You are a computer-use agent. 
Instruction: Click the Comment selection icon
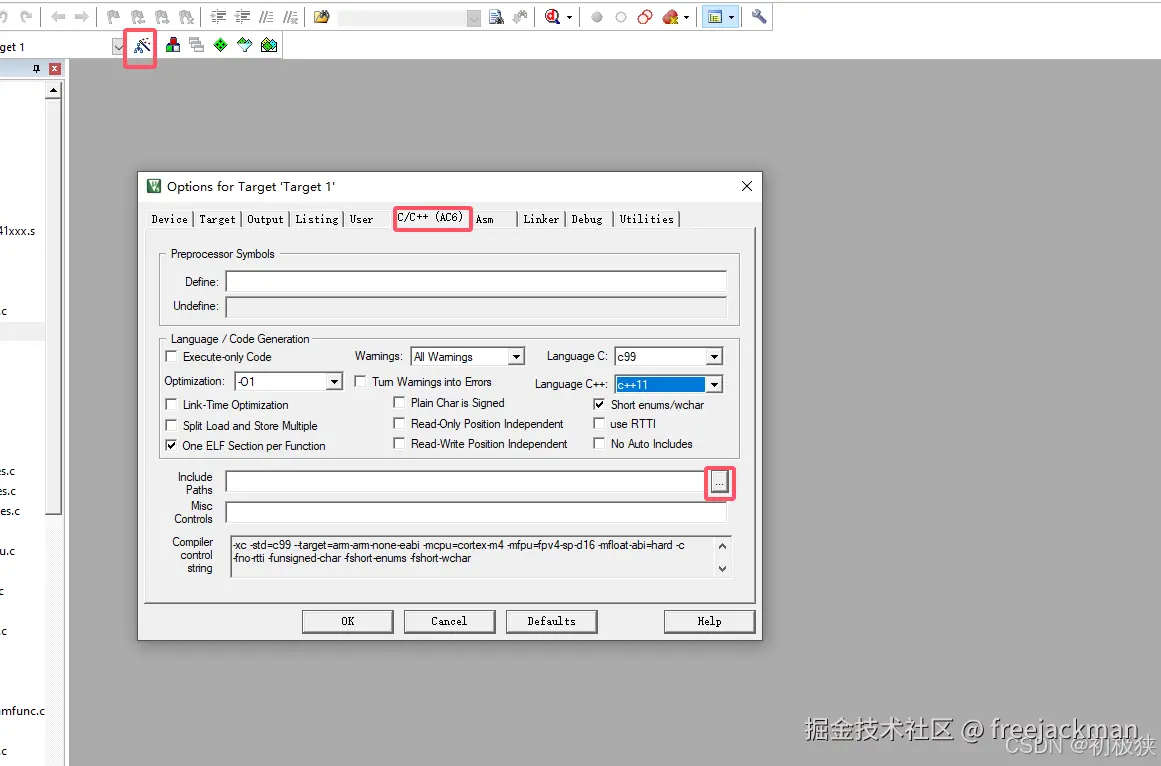[x=267, y=16]
